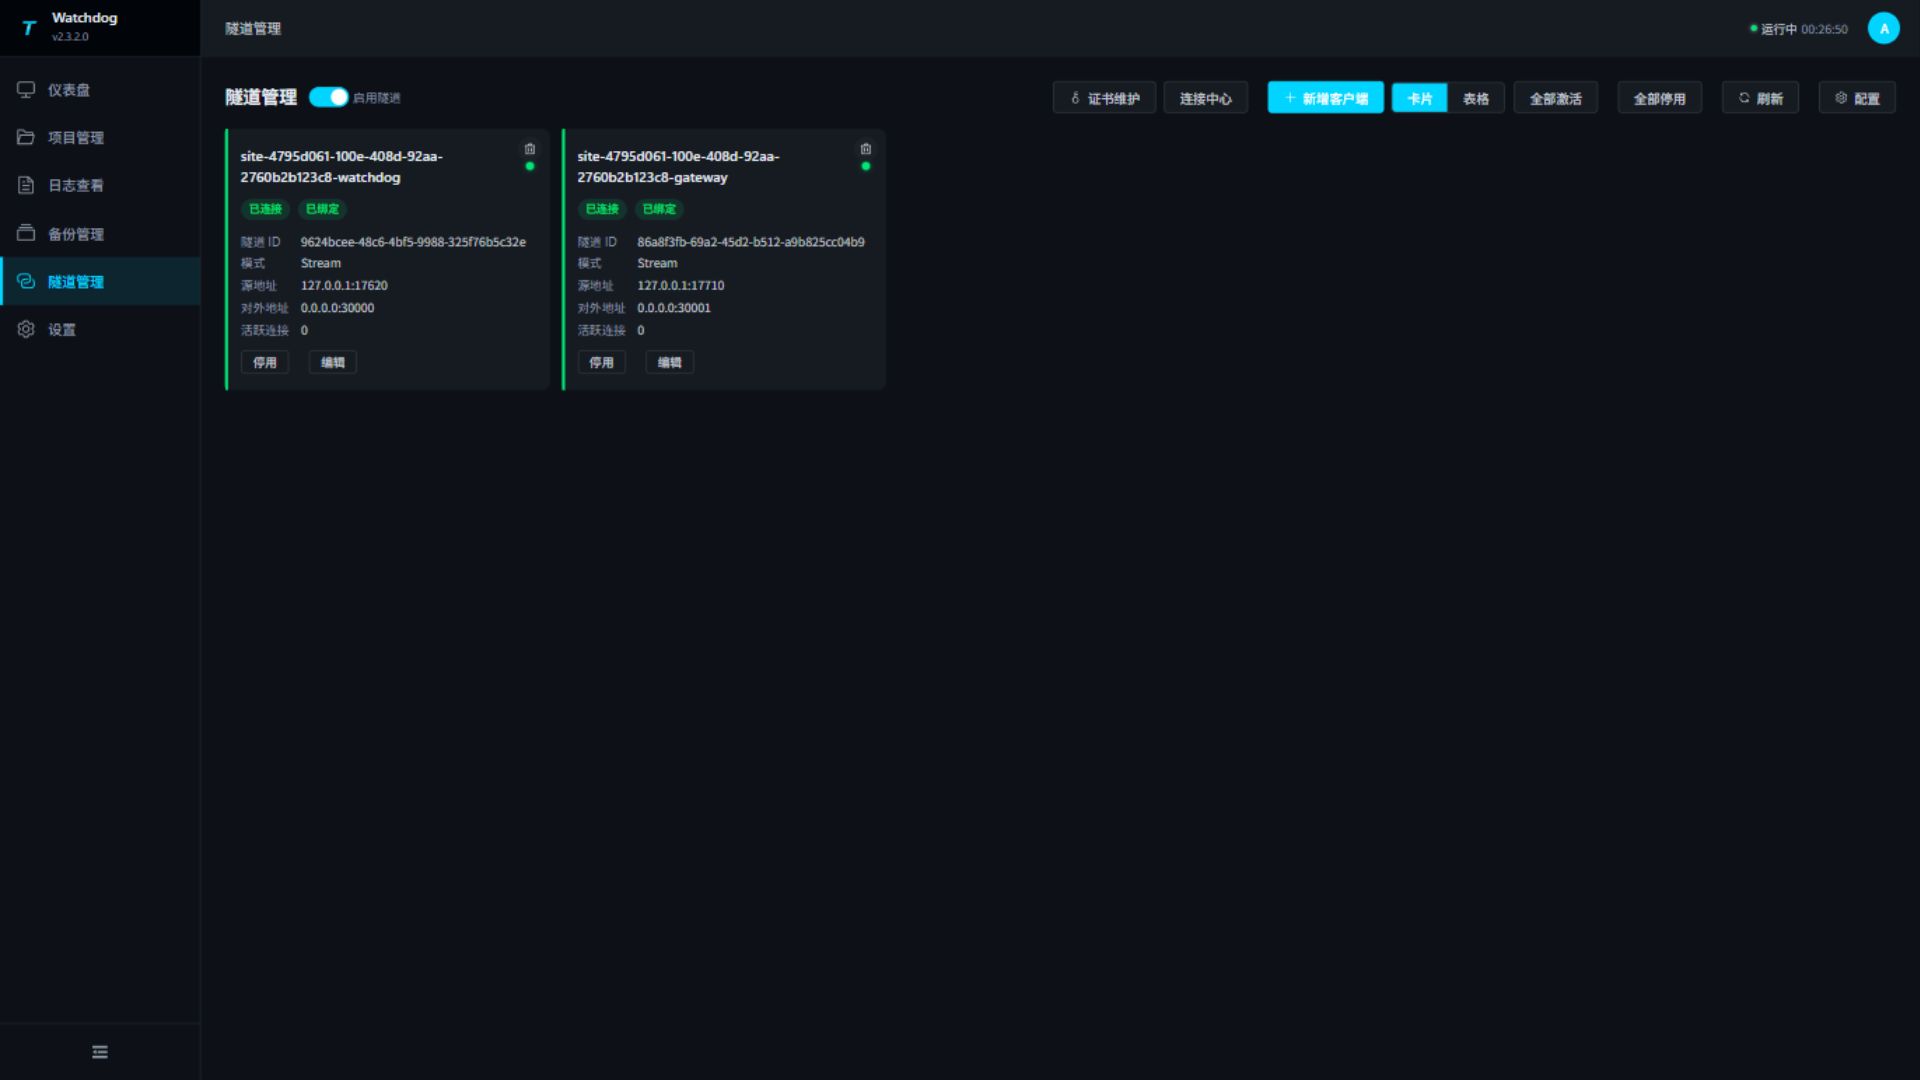
Task: Open 项目管理 in the sidebar
Action: (x=100, y=138)
